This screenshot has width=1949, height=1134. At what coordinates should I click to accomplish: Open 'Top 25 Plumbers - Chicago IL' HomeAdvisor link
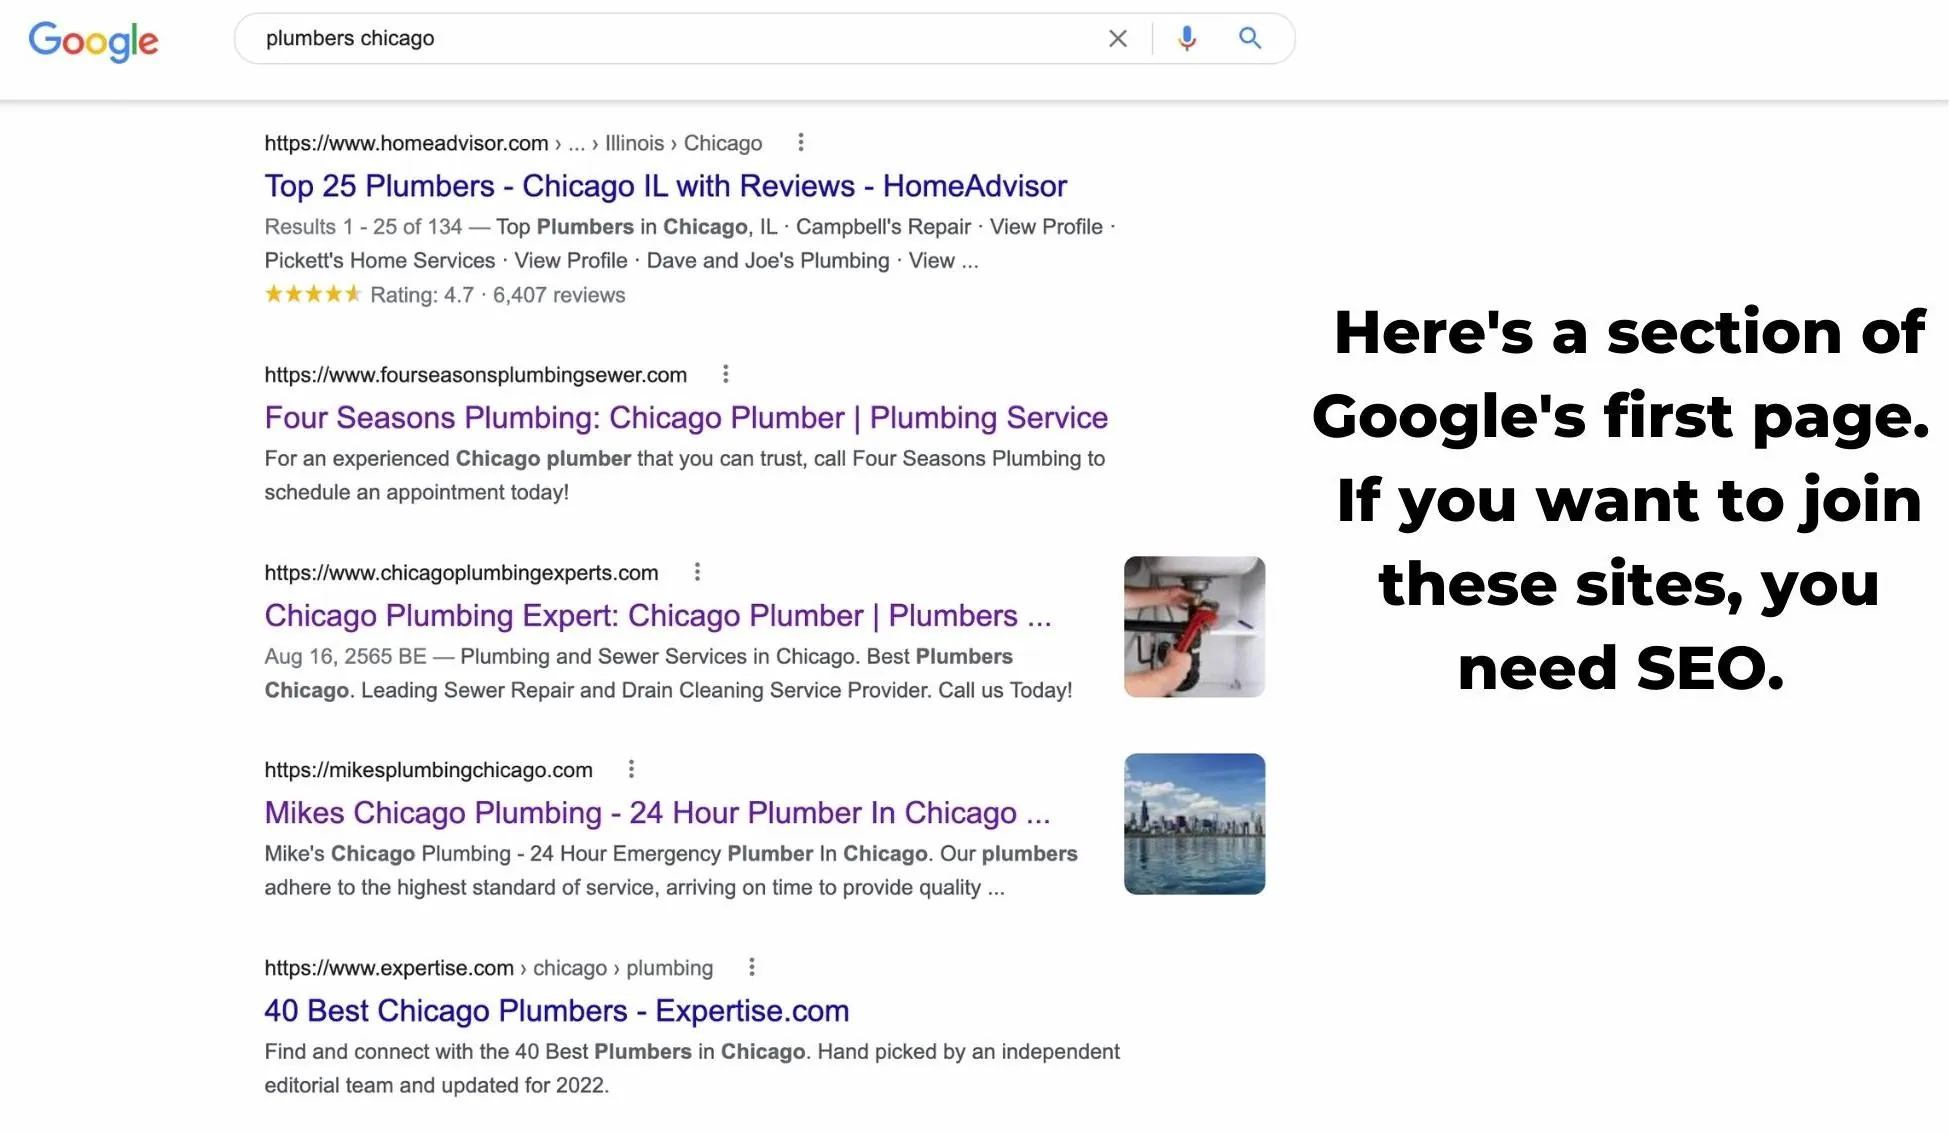[x=665, y=186]
